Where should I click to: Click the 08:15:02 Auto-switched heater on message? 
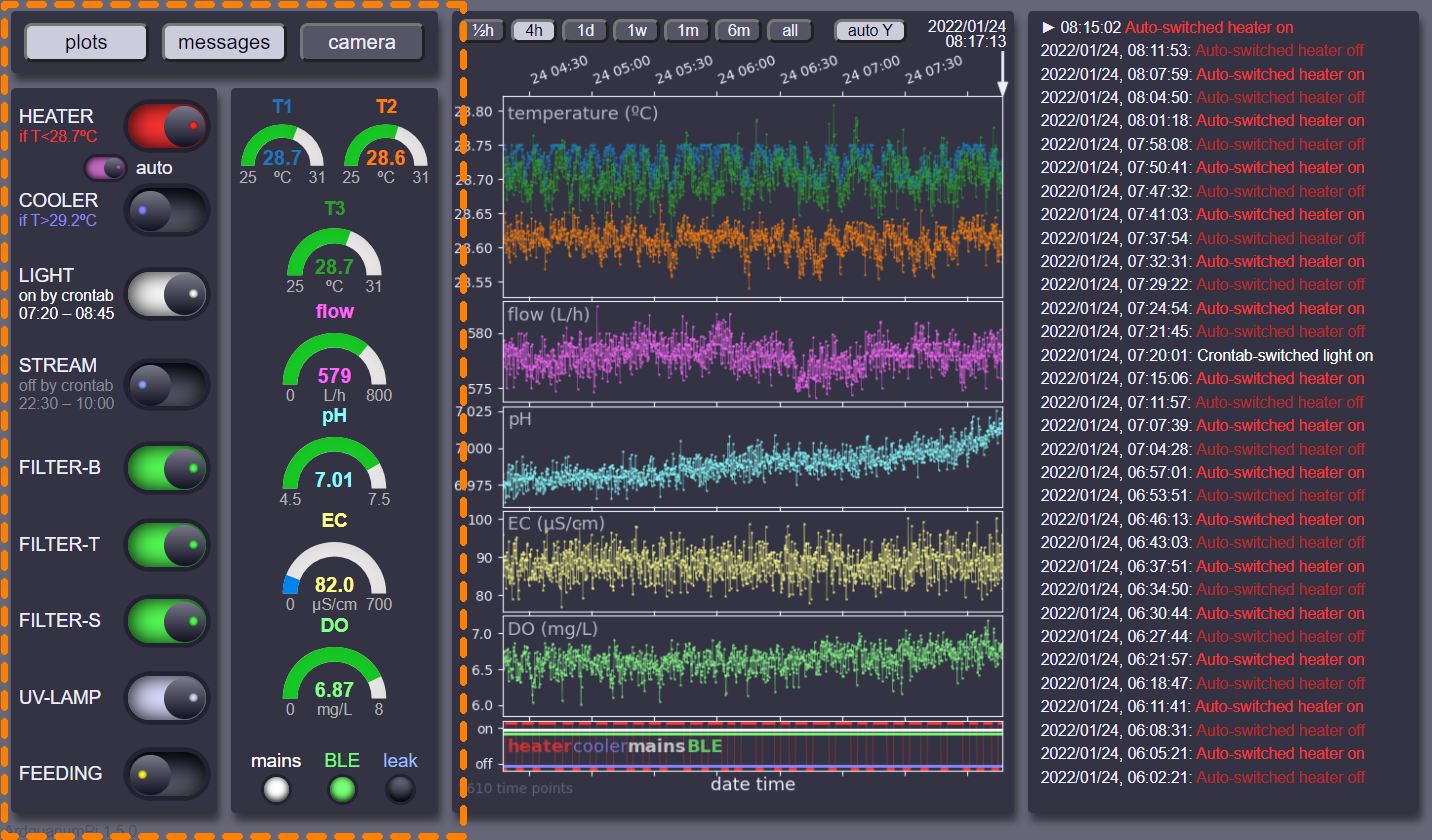(x=1167, y=27)
